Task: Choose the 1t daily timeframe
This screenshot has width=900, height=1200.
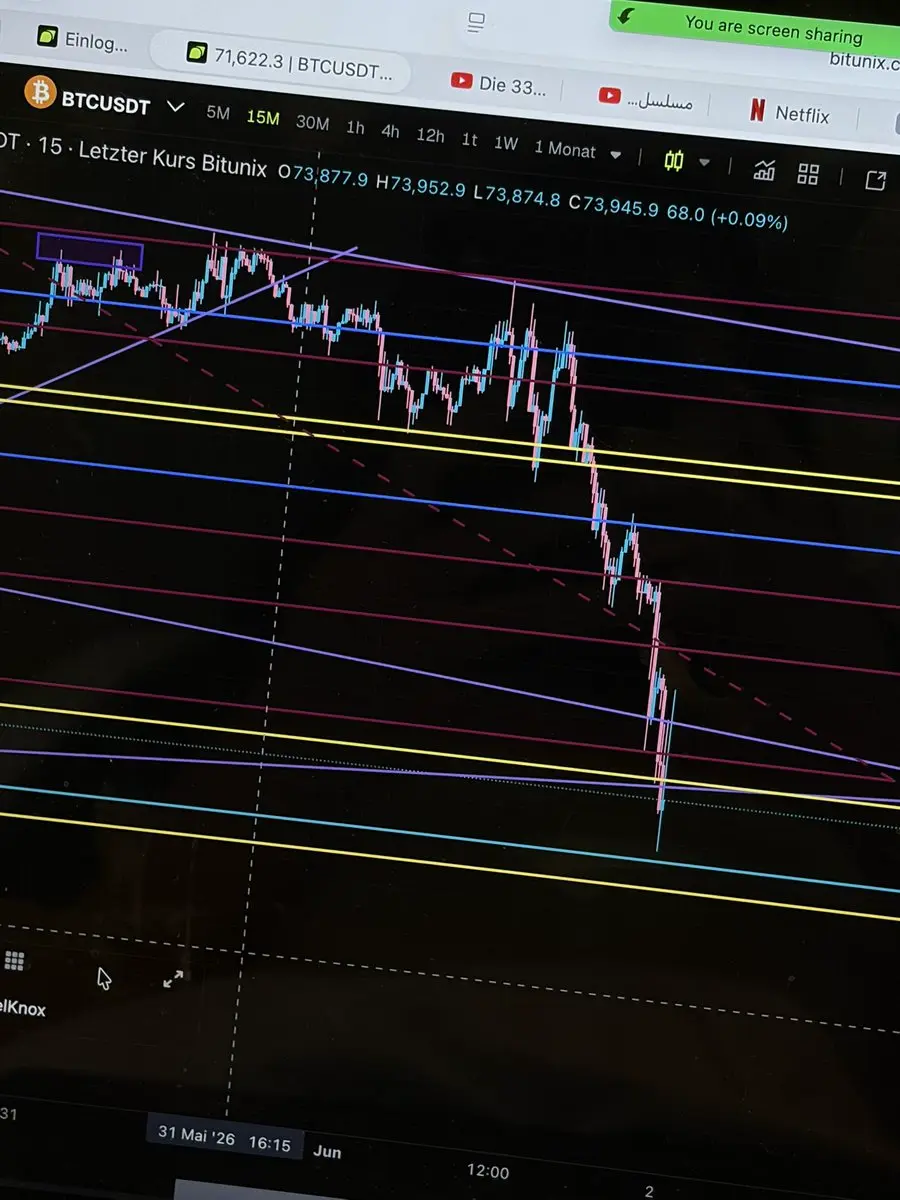Action: pyautogui.click(x=469, y=140)
